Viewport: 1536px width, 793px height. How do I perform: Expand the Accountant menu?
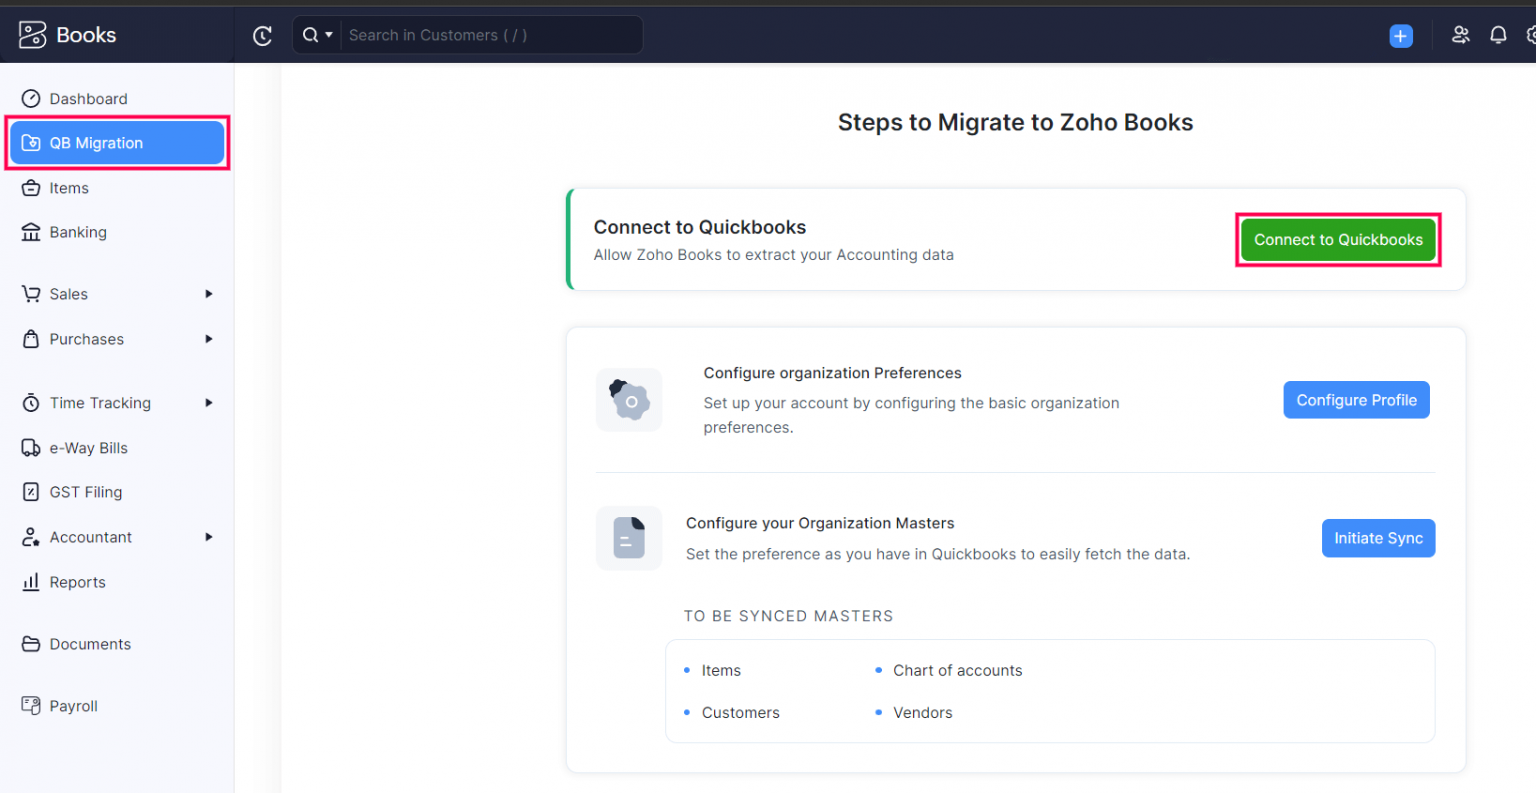point(210,537)
